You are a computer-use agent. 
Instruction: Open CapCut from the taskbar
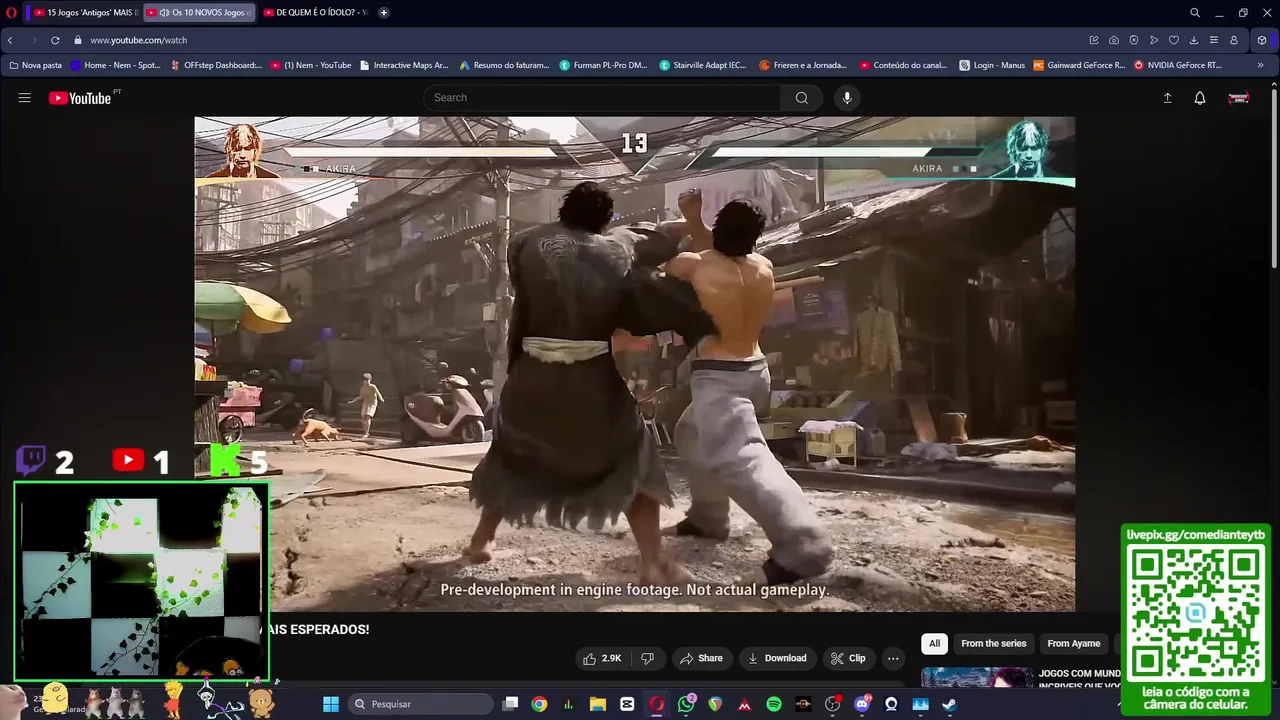click(x=627, y=704)
